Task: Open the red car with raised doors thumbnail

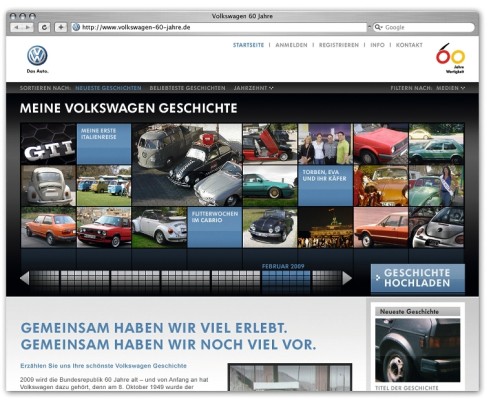Action: click(x=270, y=144)
